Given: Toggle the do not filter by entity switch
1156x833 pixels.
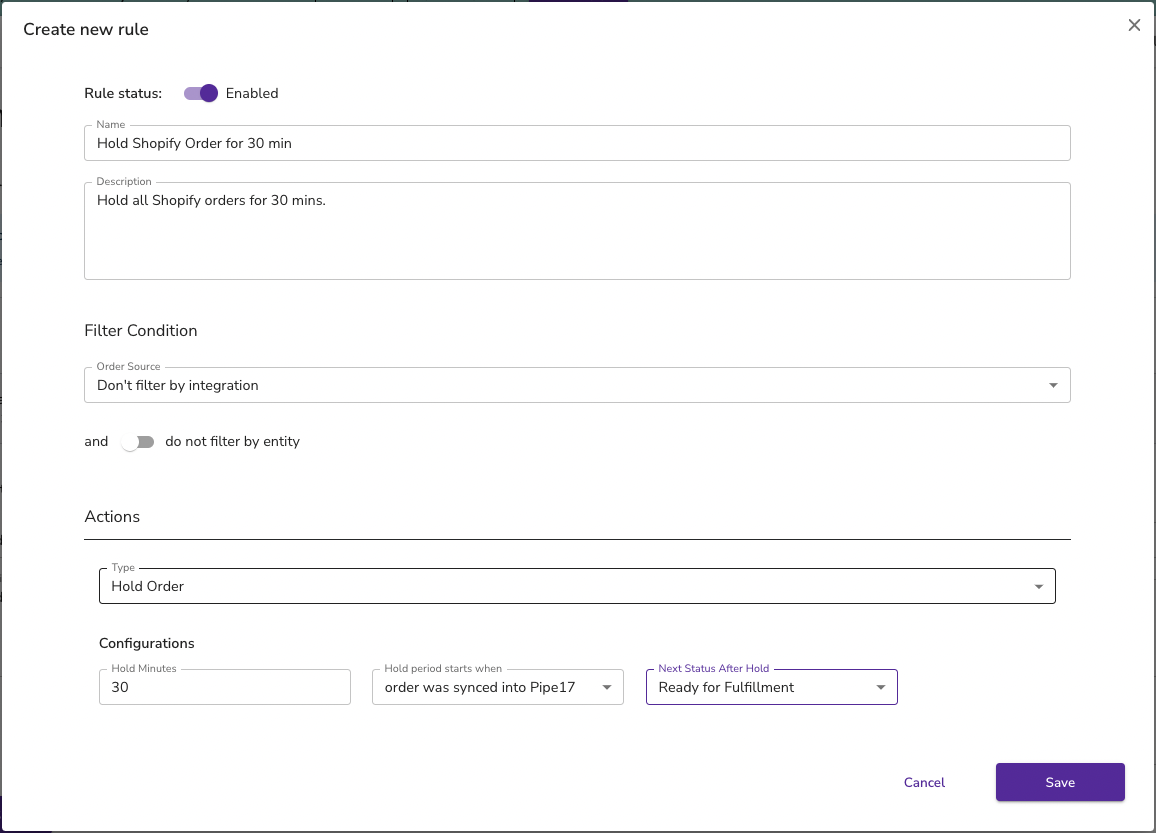Looking at the screenshot, I should coord(138,442).
